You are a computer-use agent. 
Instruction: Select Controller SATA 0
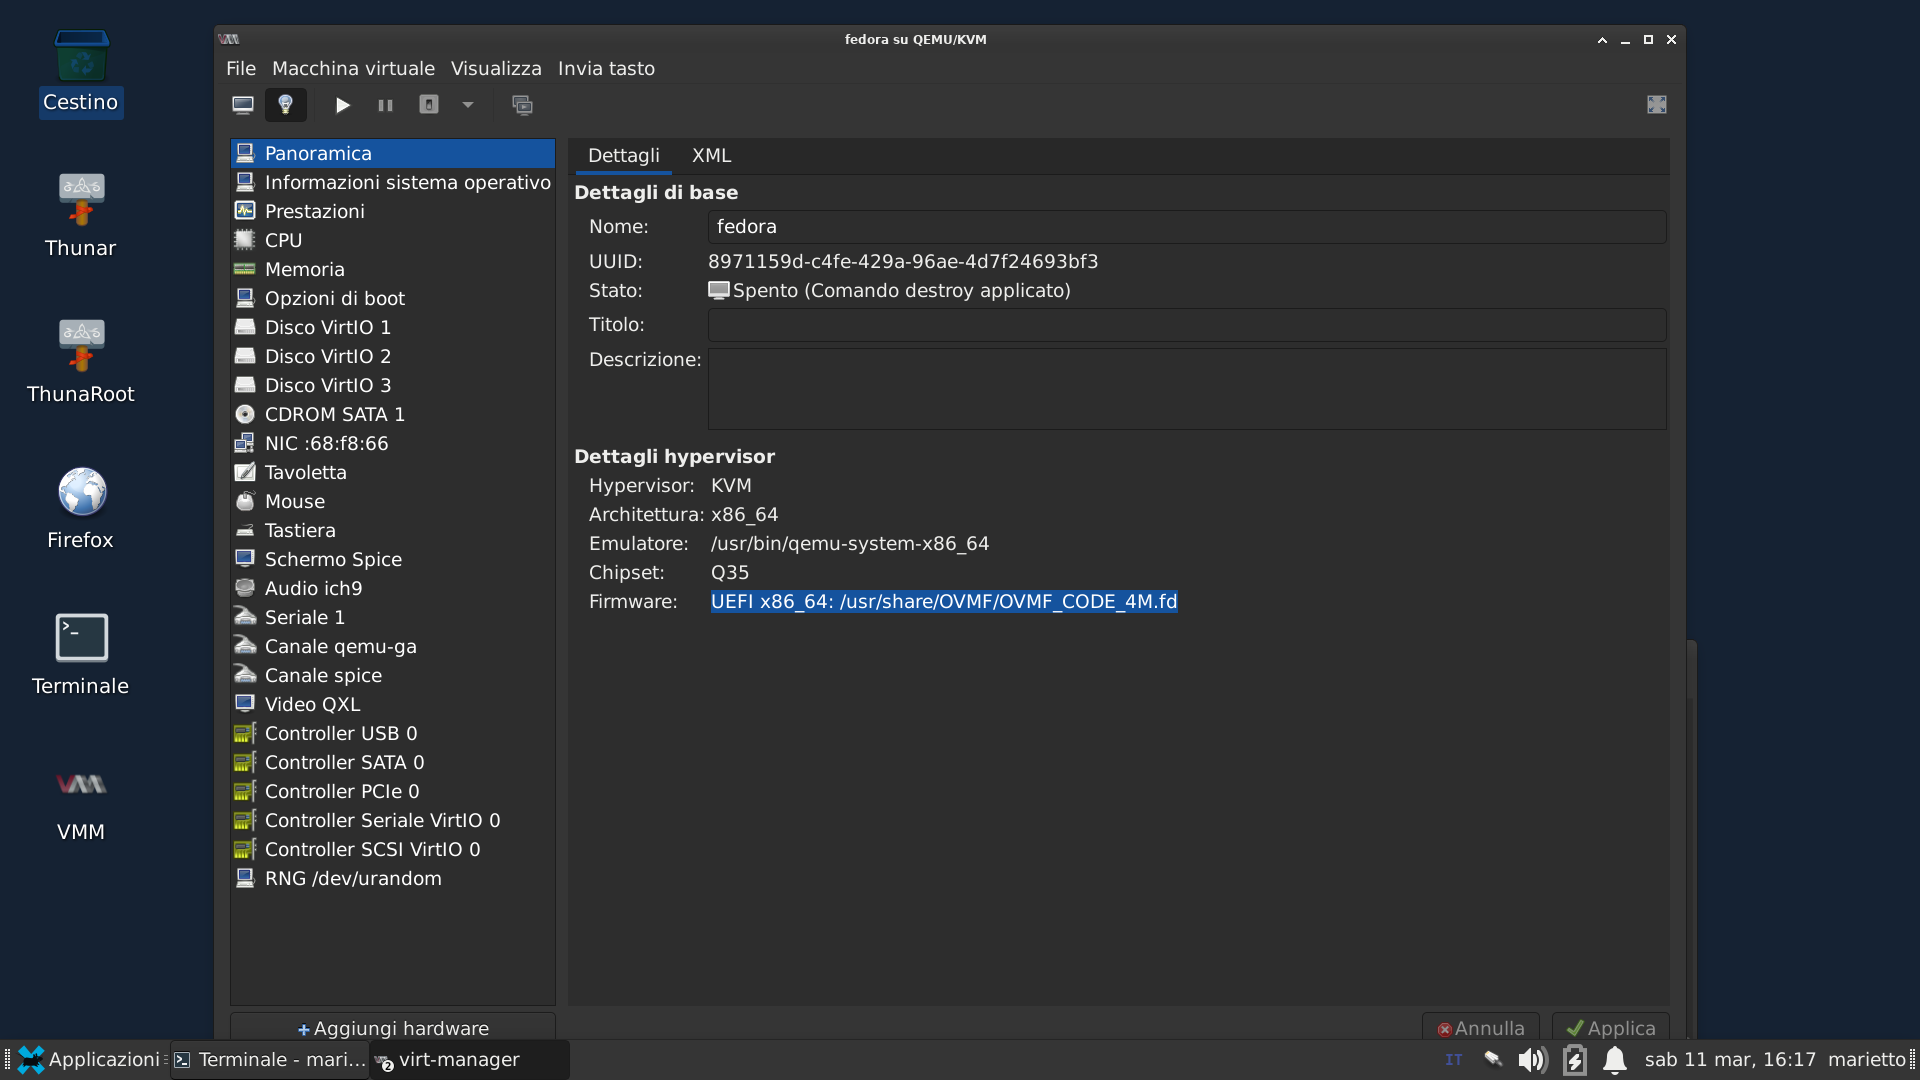click(x=393, y=762)
